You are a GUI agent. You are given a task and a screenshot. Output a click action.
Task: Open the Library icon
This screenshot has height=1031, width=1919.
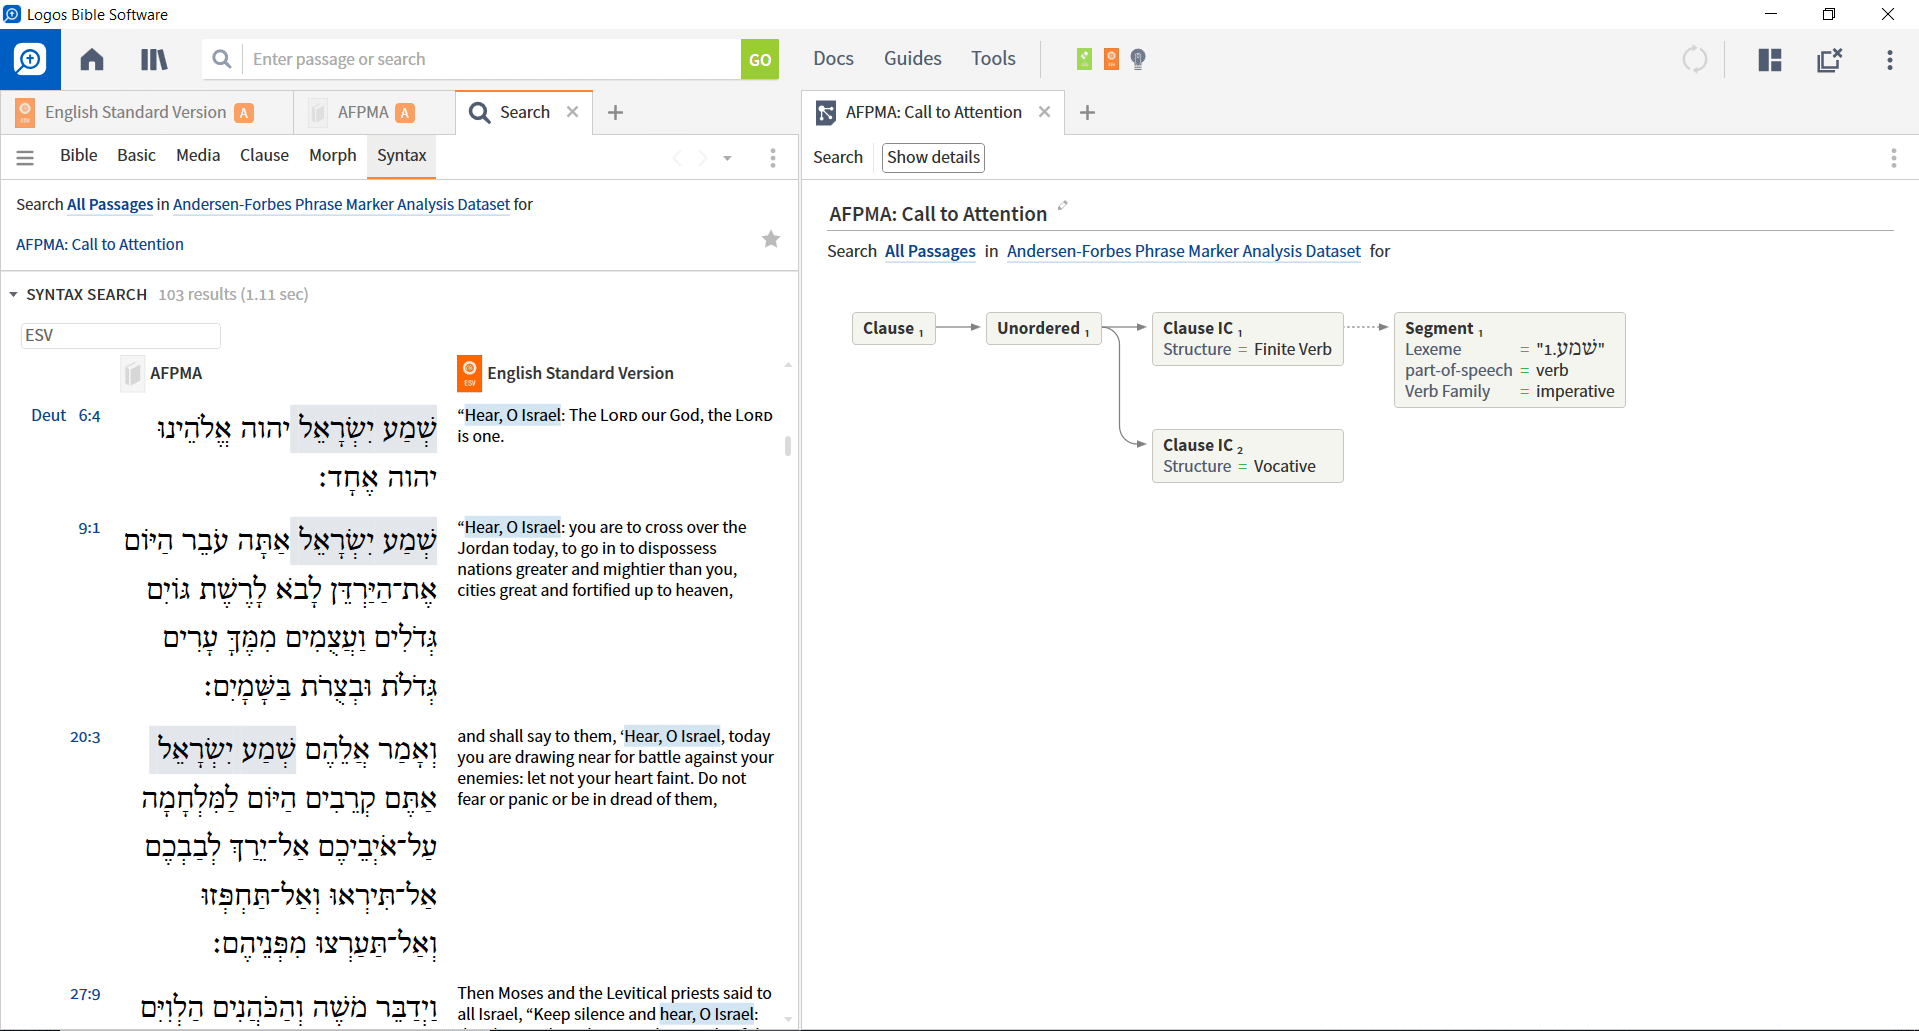pos(154,60)
